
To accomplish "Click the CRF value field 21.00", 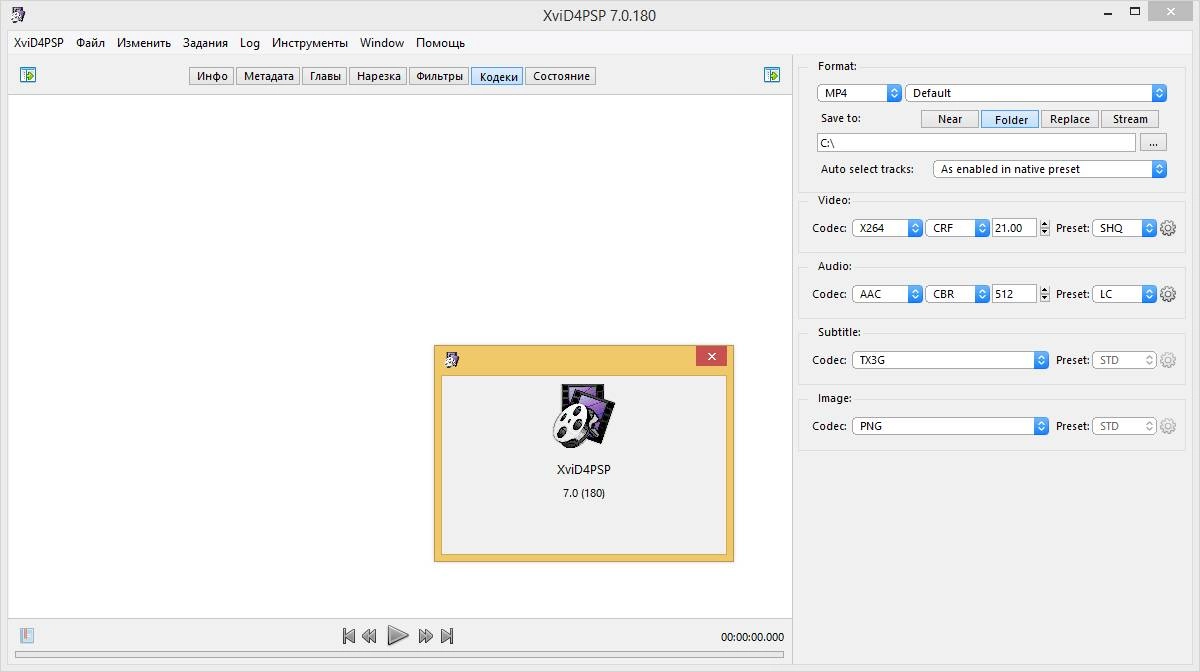I will pos(1015,228).
